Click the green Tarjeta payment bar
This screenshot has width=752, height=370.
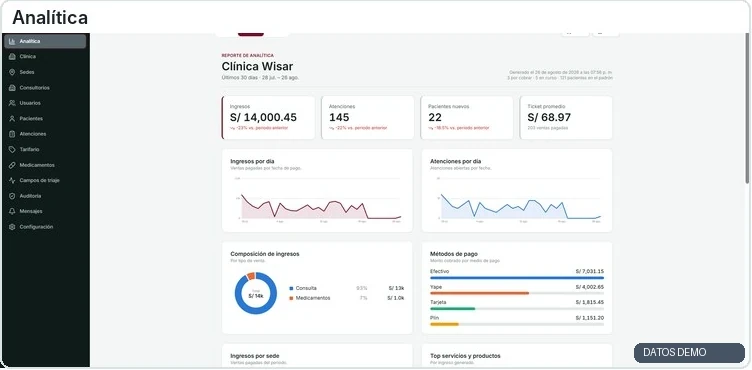point(453,309)
